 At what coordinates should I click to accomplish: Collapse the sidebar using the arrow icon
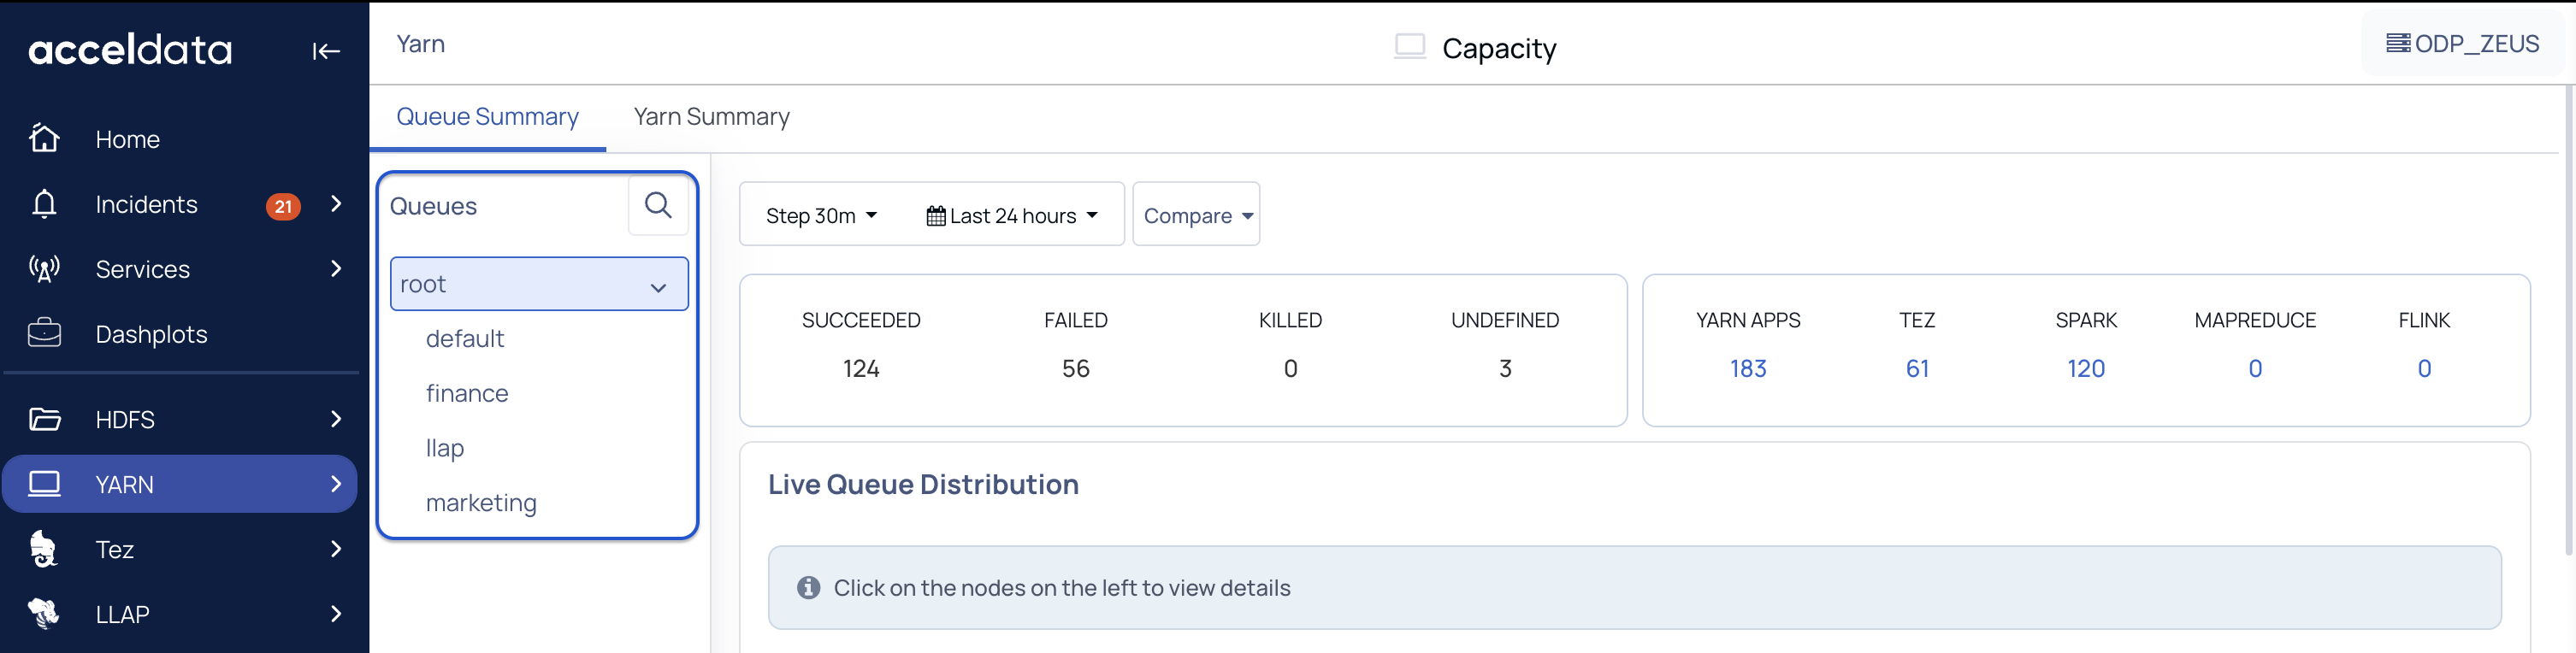326,51
